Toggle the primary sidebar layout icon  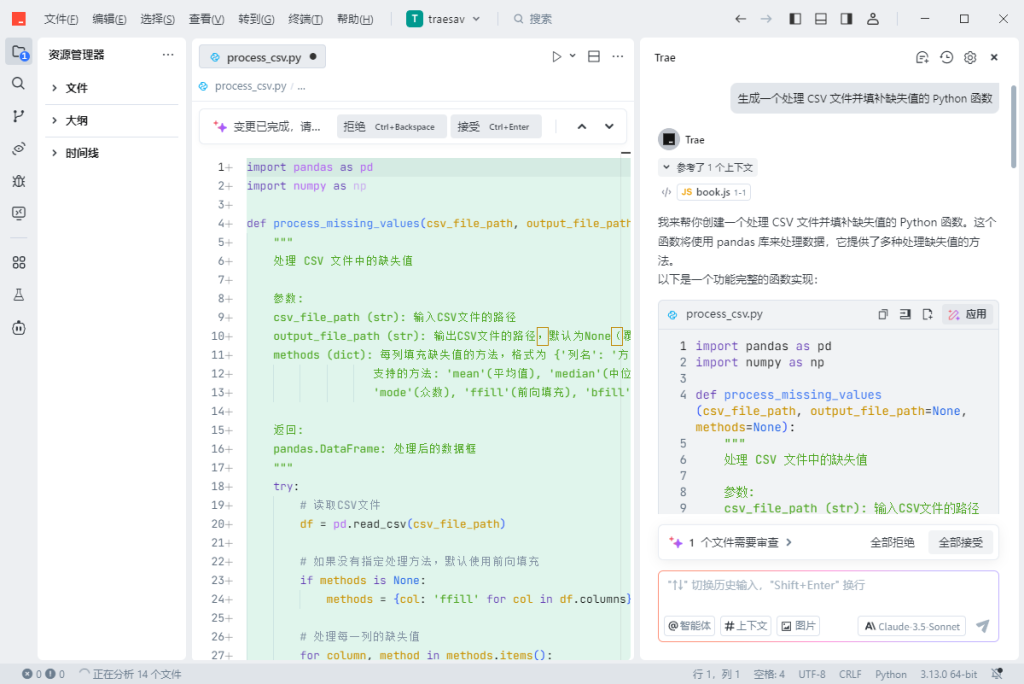point(795,19)
